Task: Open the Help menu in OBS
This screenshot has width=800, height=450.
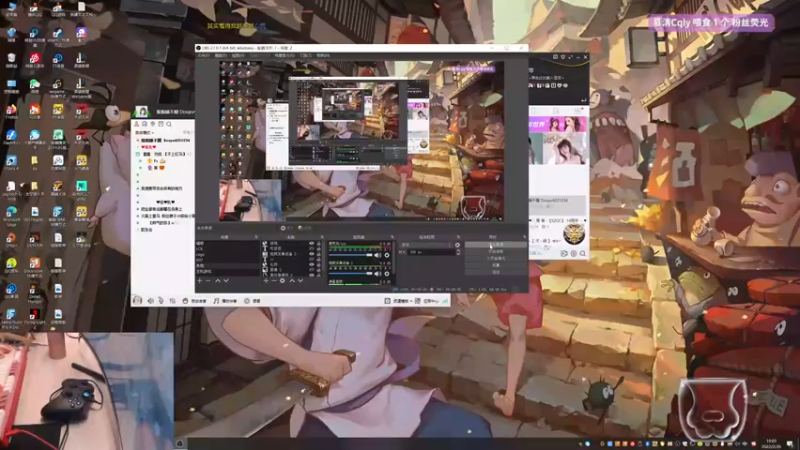Action: [x=323, y=55]
